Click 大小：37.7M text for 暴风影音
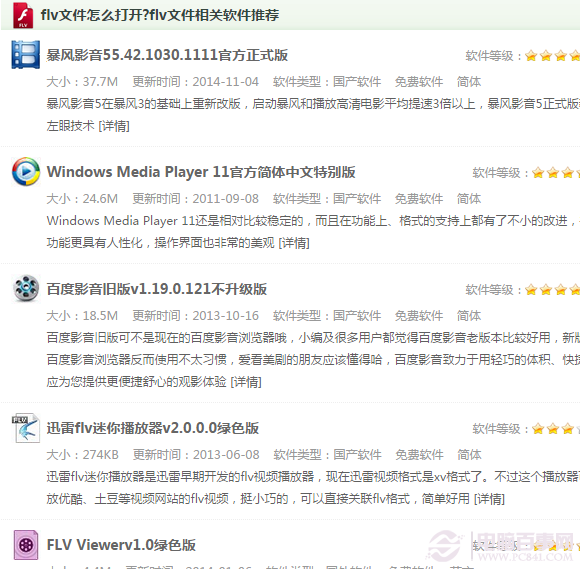580x569 pixels. click(82, 82)
